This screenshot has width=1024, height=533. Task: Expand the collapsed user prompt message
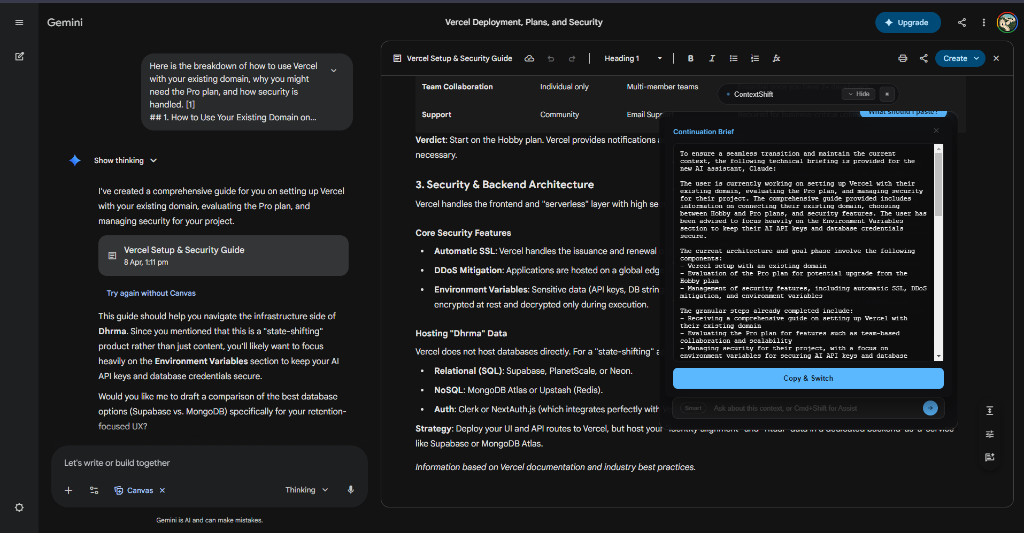click(333, 70)
